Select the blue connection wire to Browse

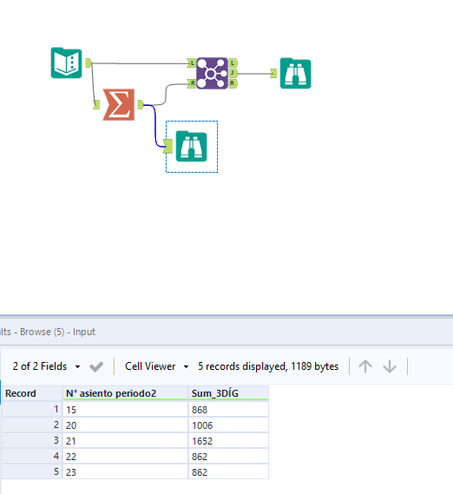155,127
